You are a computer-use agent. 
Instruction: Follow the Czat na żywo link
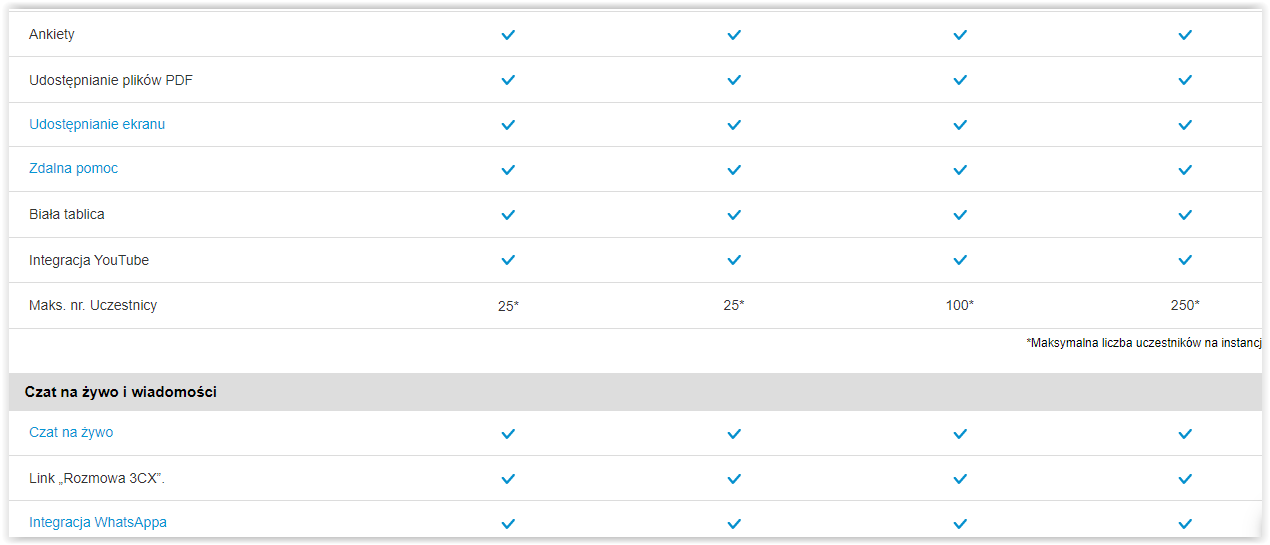click(71, 432)
